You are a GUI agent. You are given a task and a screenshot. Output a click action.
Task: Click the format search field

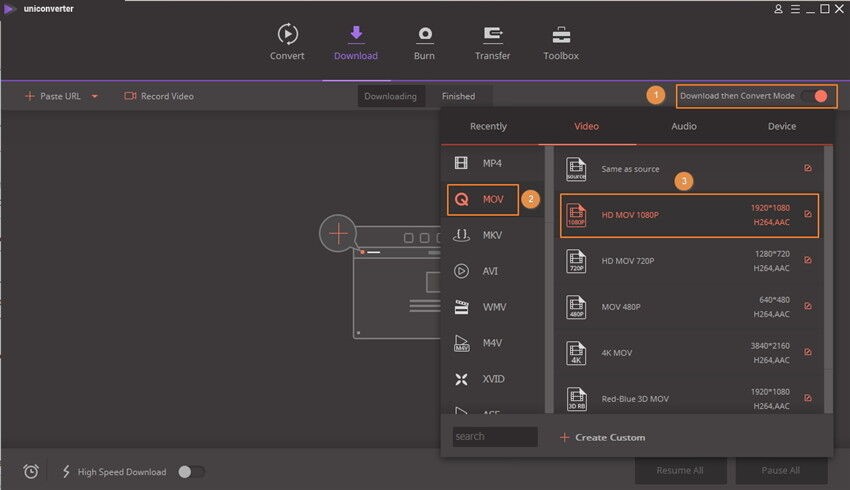tap(494, 437)
